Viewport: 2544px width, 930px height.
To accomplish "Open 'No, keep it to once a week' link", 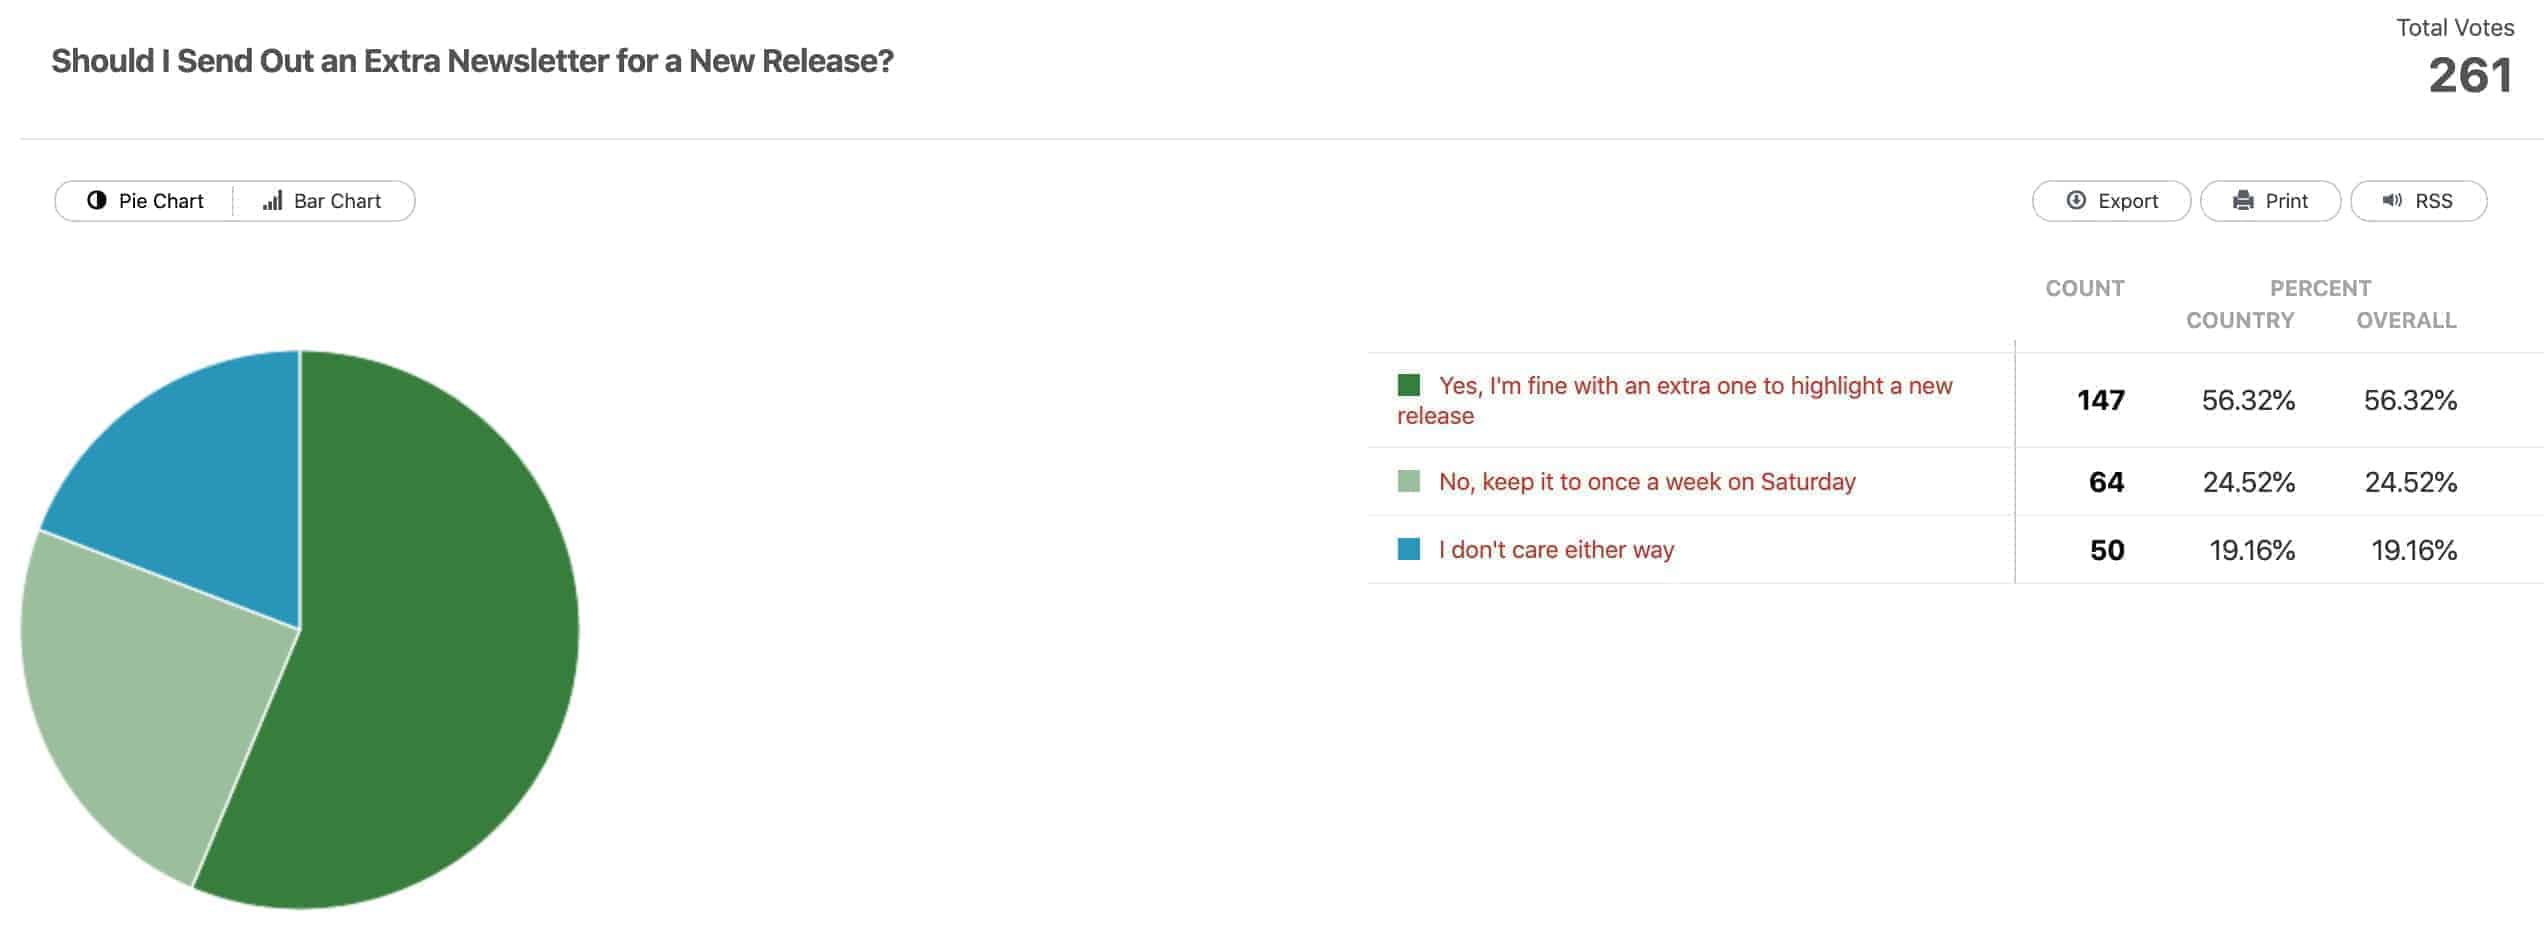I will 1647,482.
